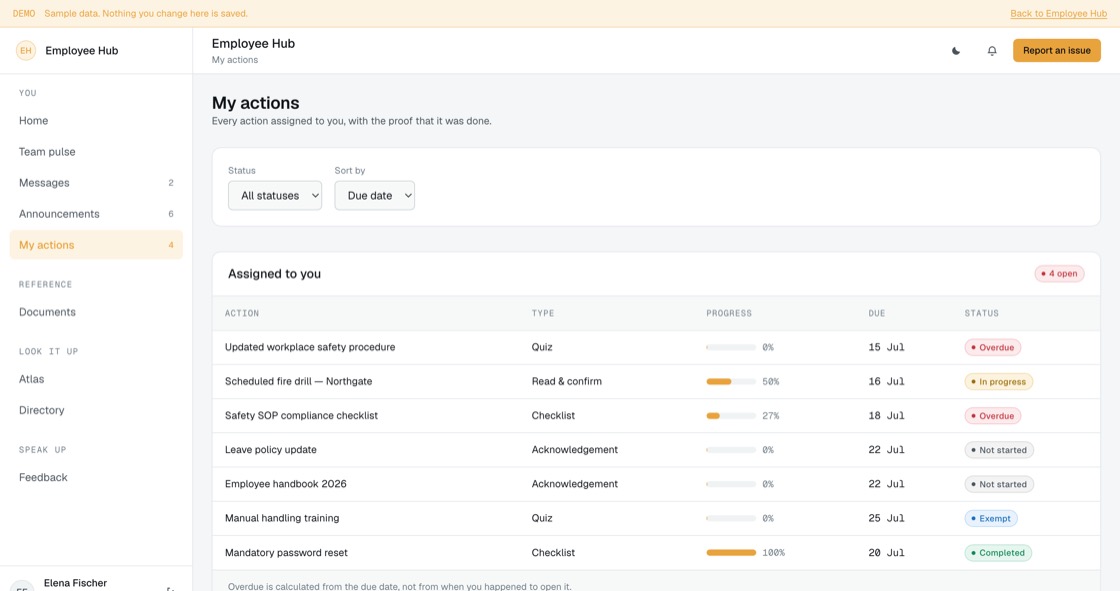
Task: Open Safety SOP compliance checklist action
Action: [301, 416]
